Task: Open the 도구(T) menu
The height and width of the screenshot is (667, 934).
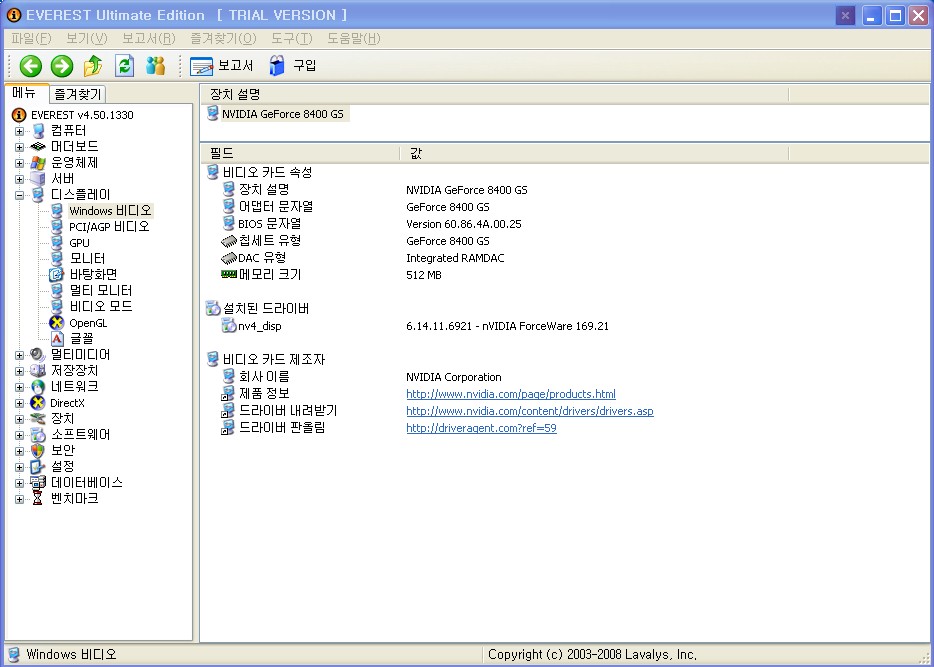Action: click(291, 39)
